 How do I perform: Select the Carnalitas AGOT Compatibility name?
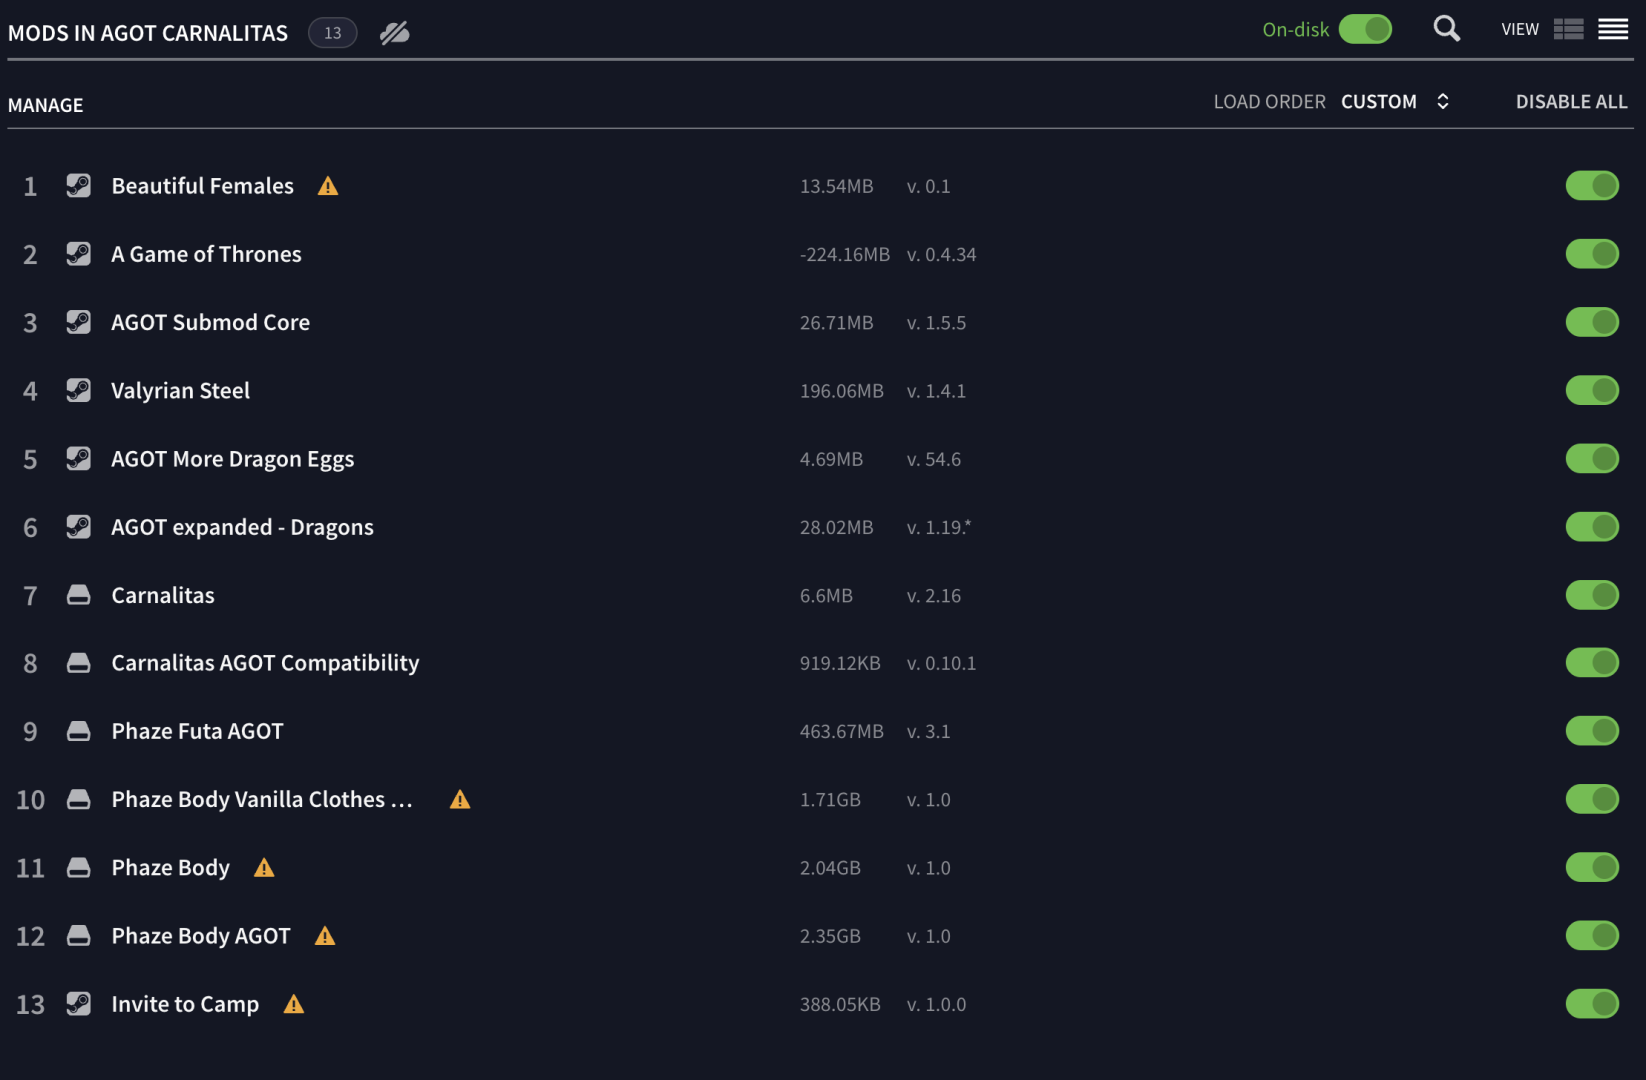pyautogui.click(x=265, y=663)
